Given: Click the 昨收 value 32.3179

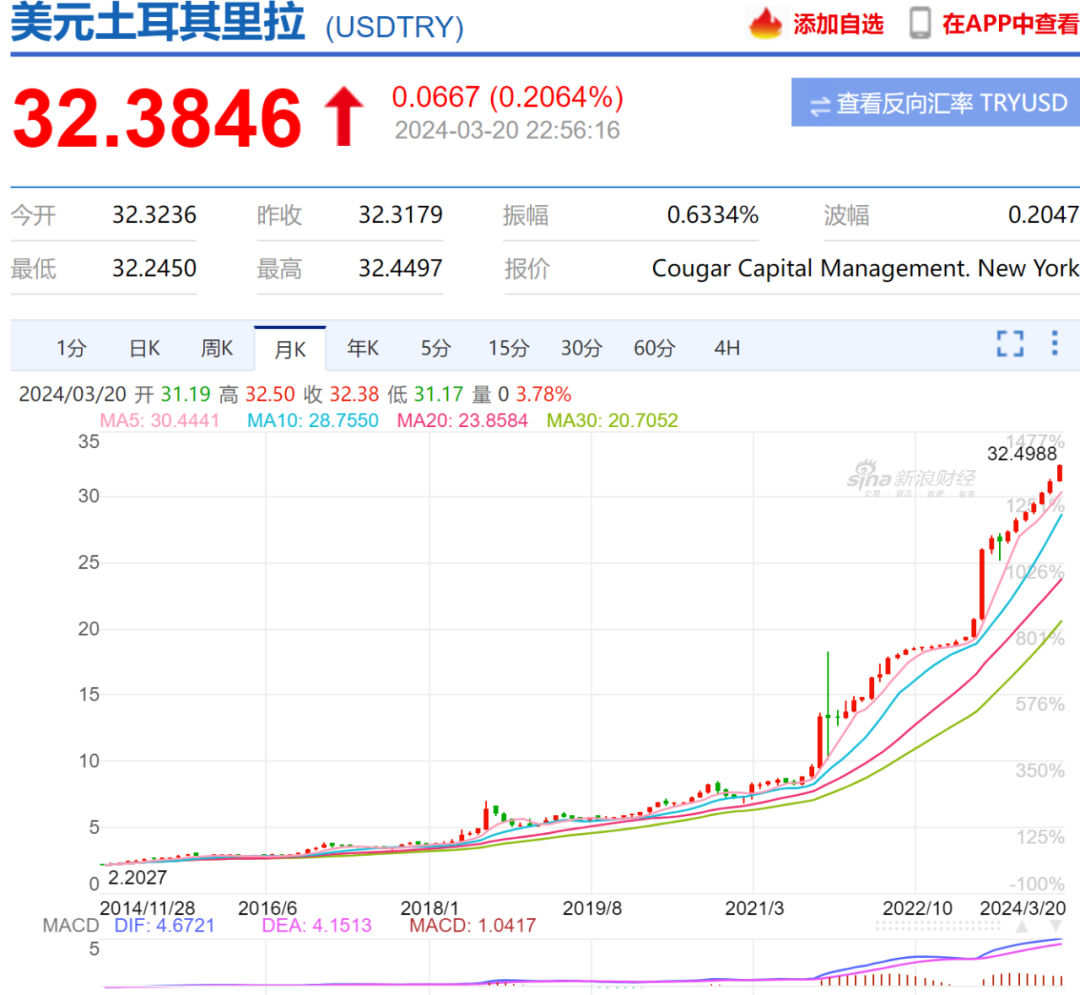Looking at the screenshot, I should click(400, 215).
